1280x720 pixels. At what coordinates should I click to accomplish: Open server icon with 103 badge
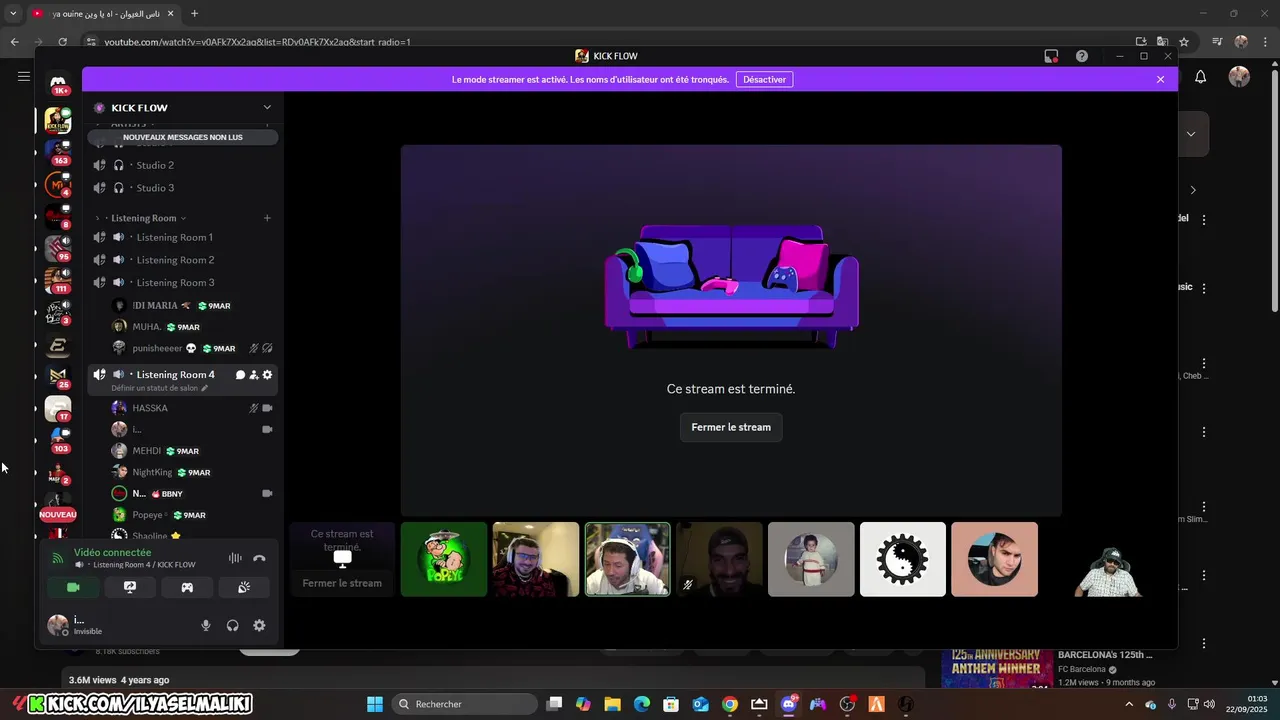pyautogui.click(x=58, y=440)
